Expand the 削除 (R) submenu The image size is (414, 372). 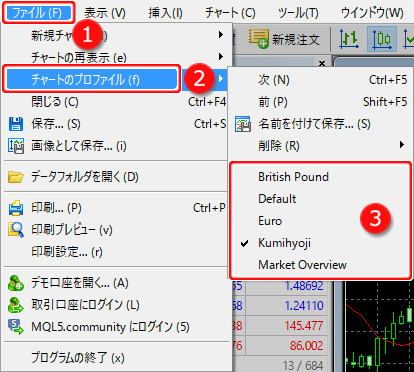click(321, 146)
